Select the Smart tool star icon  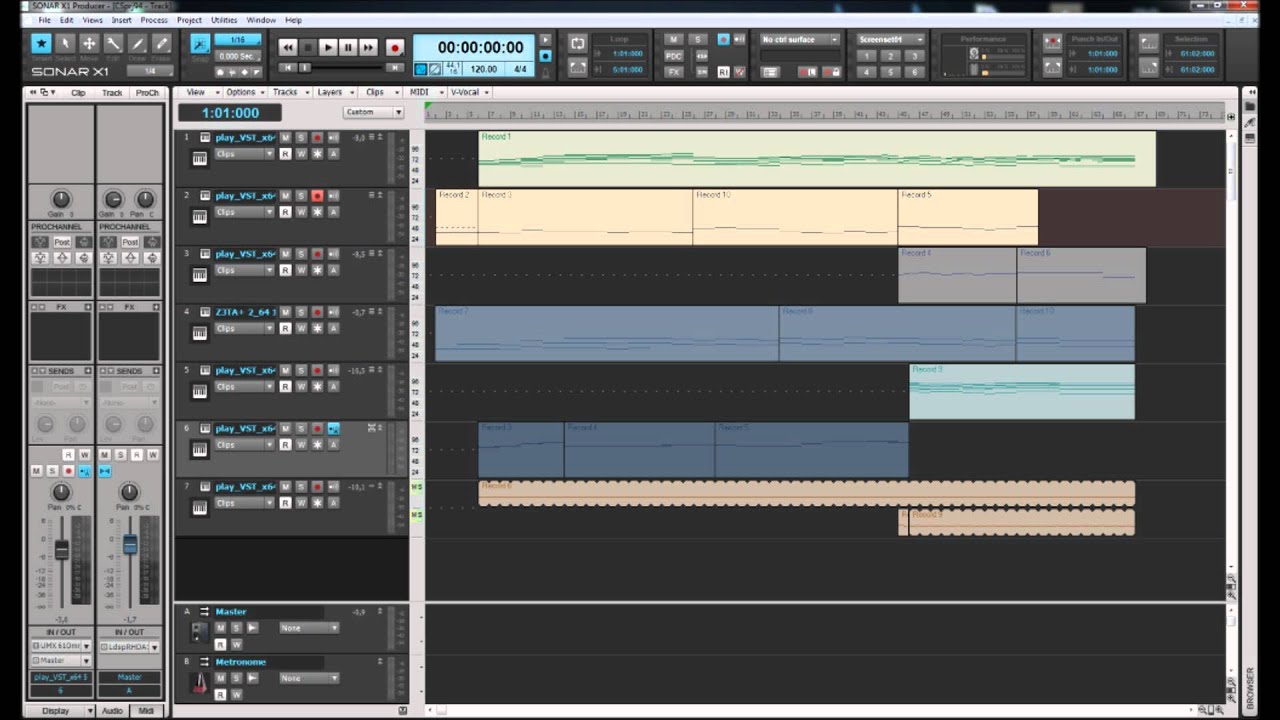click(41, 44)
